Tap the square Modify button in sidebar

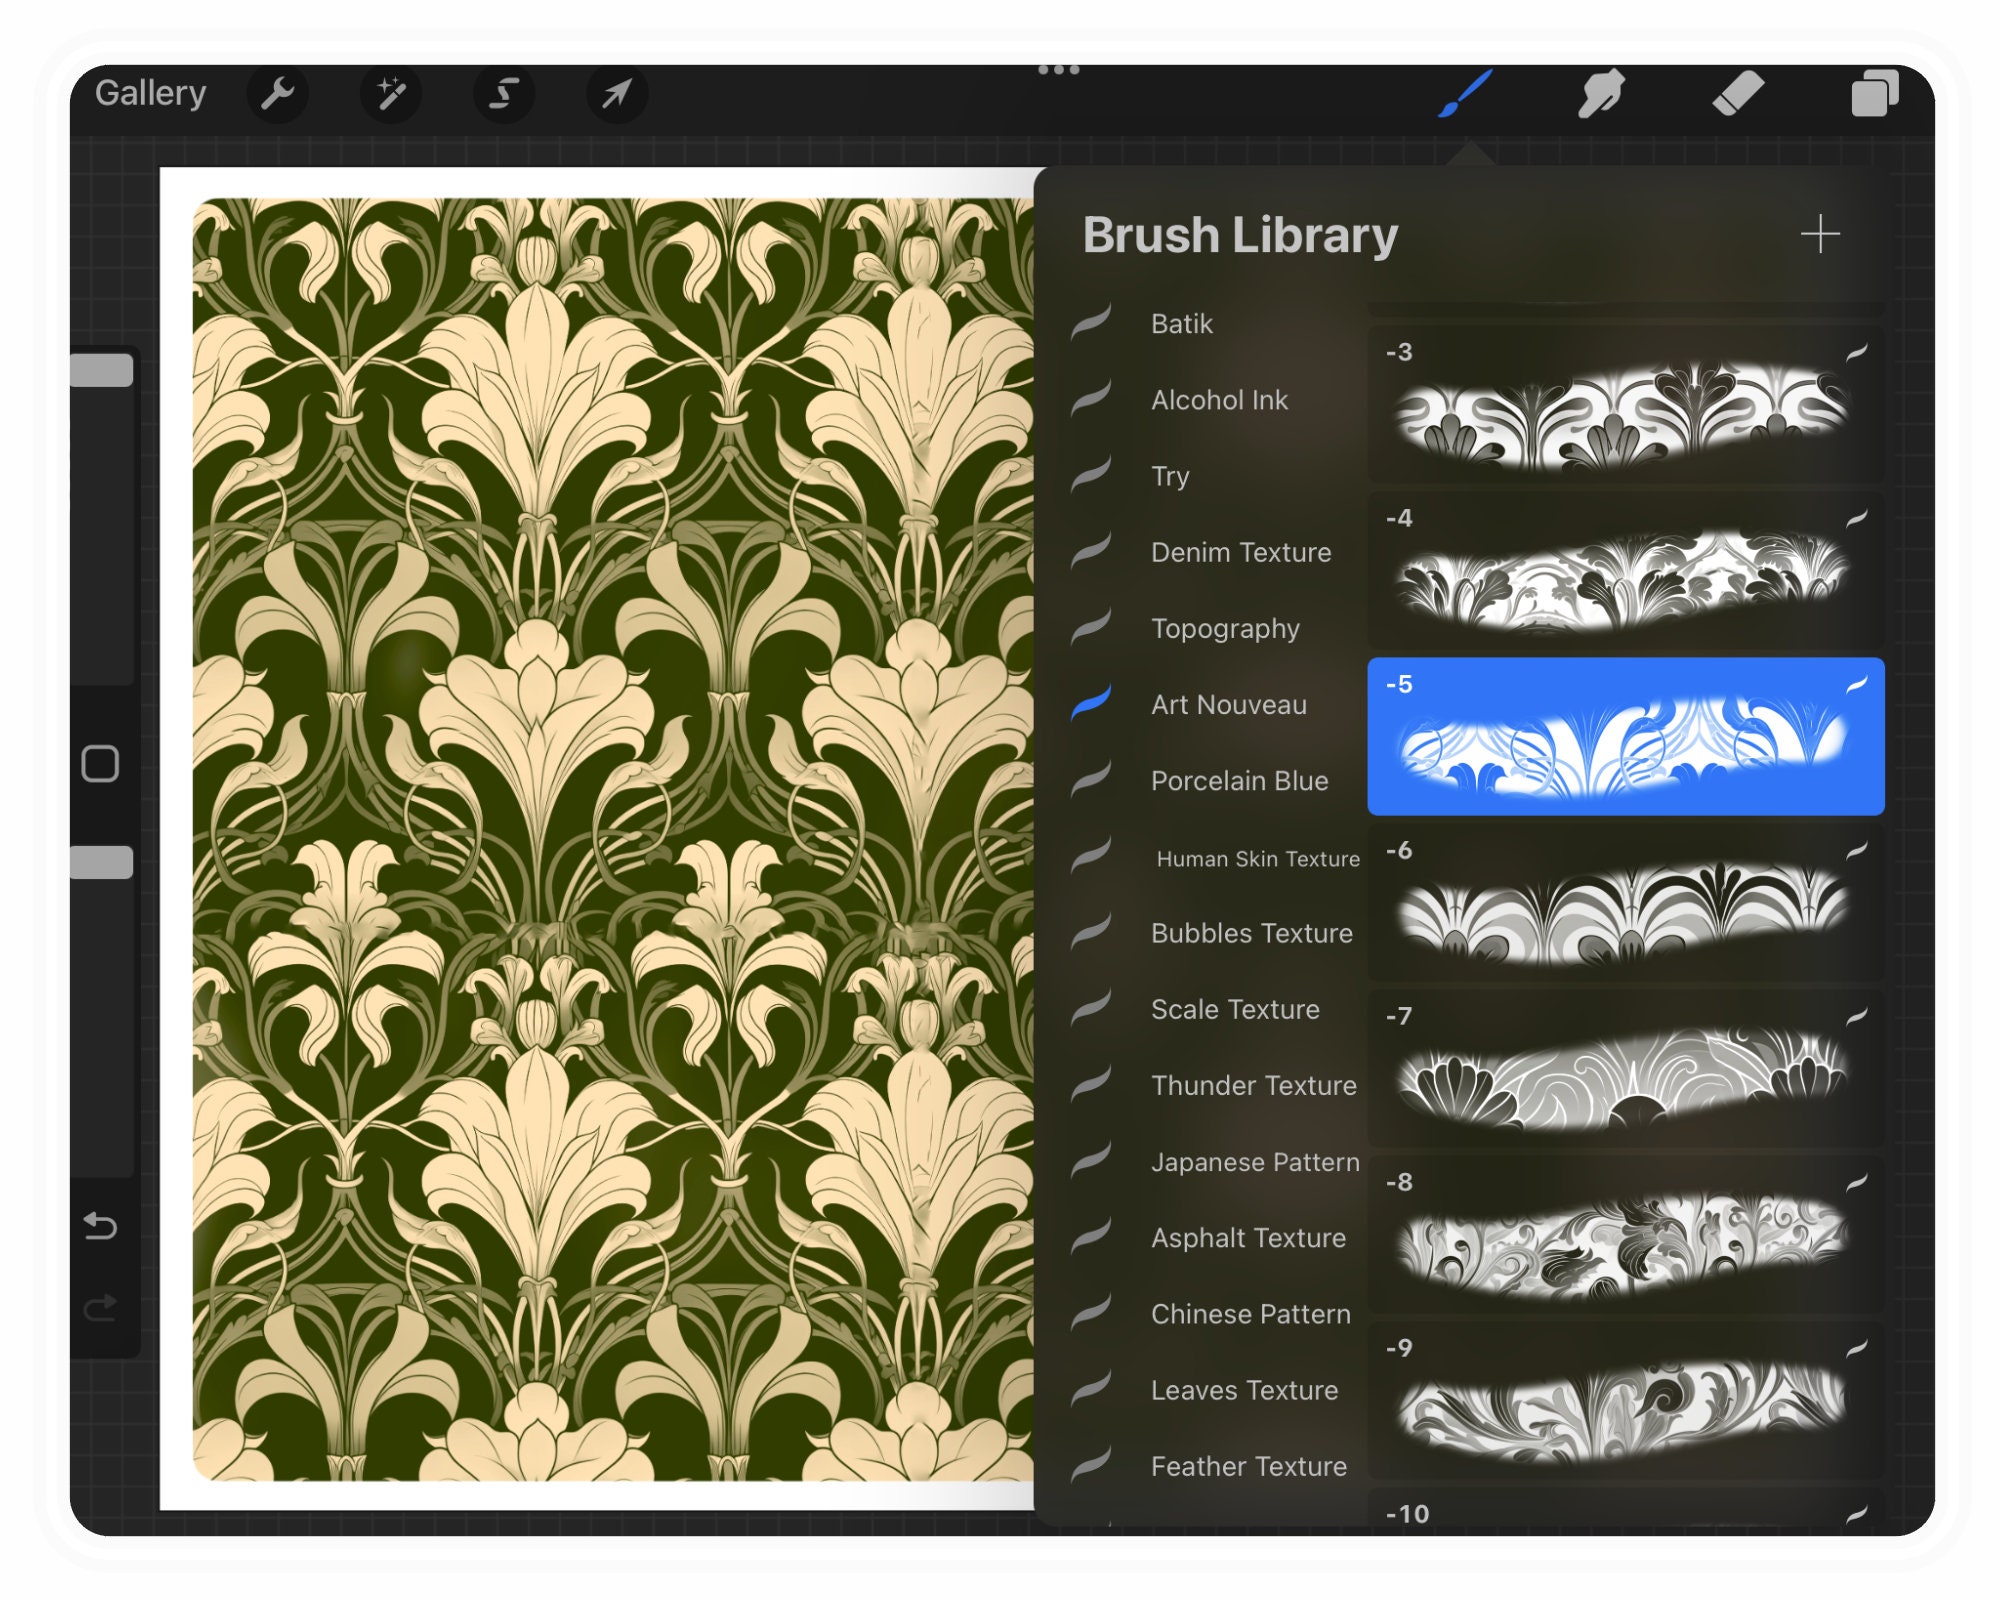(x=100, y=764)
